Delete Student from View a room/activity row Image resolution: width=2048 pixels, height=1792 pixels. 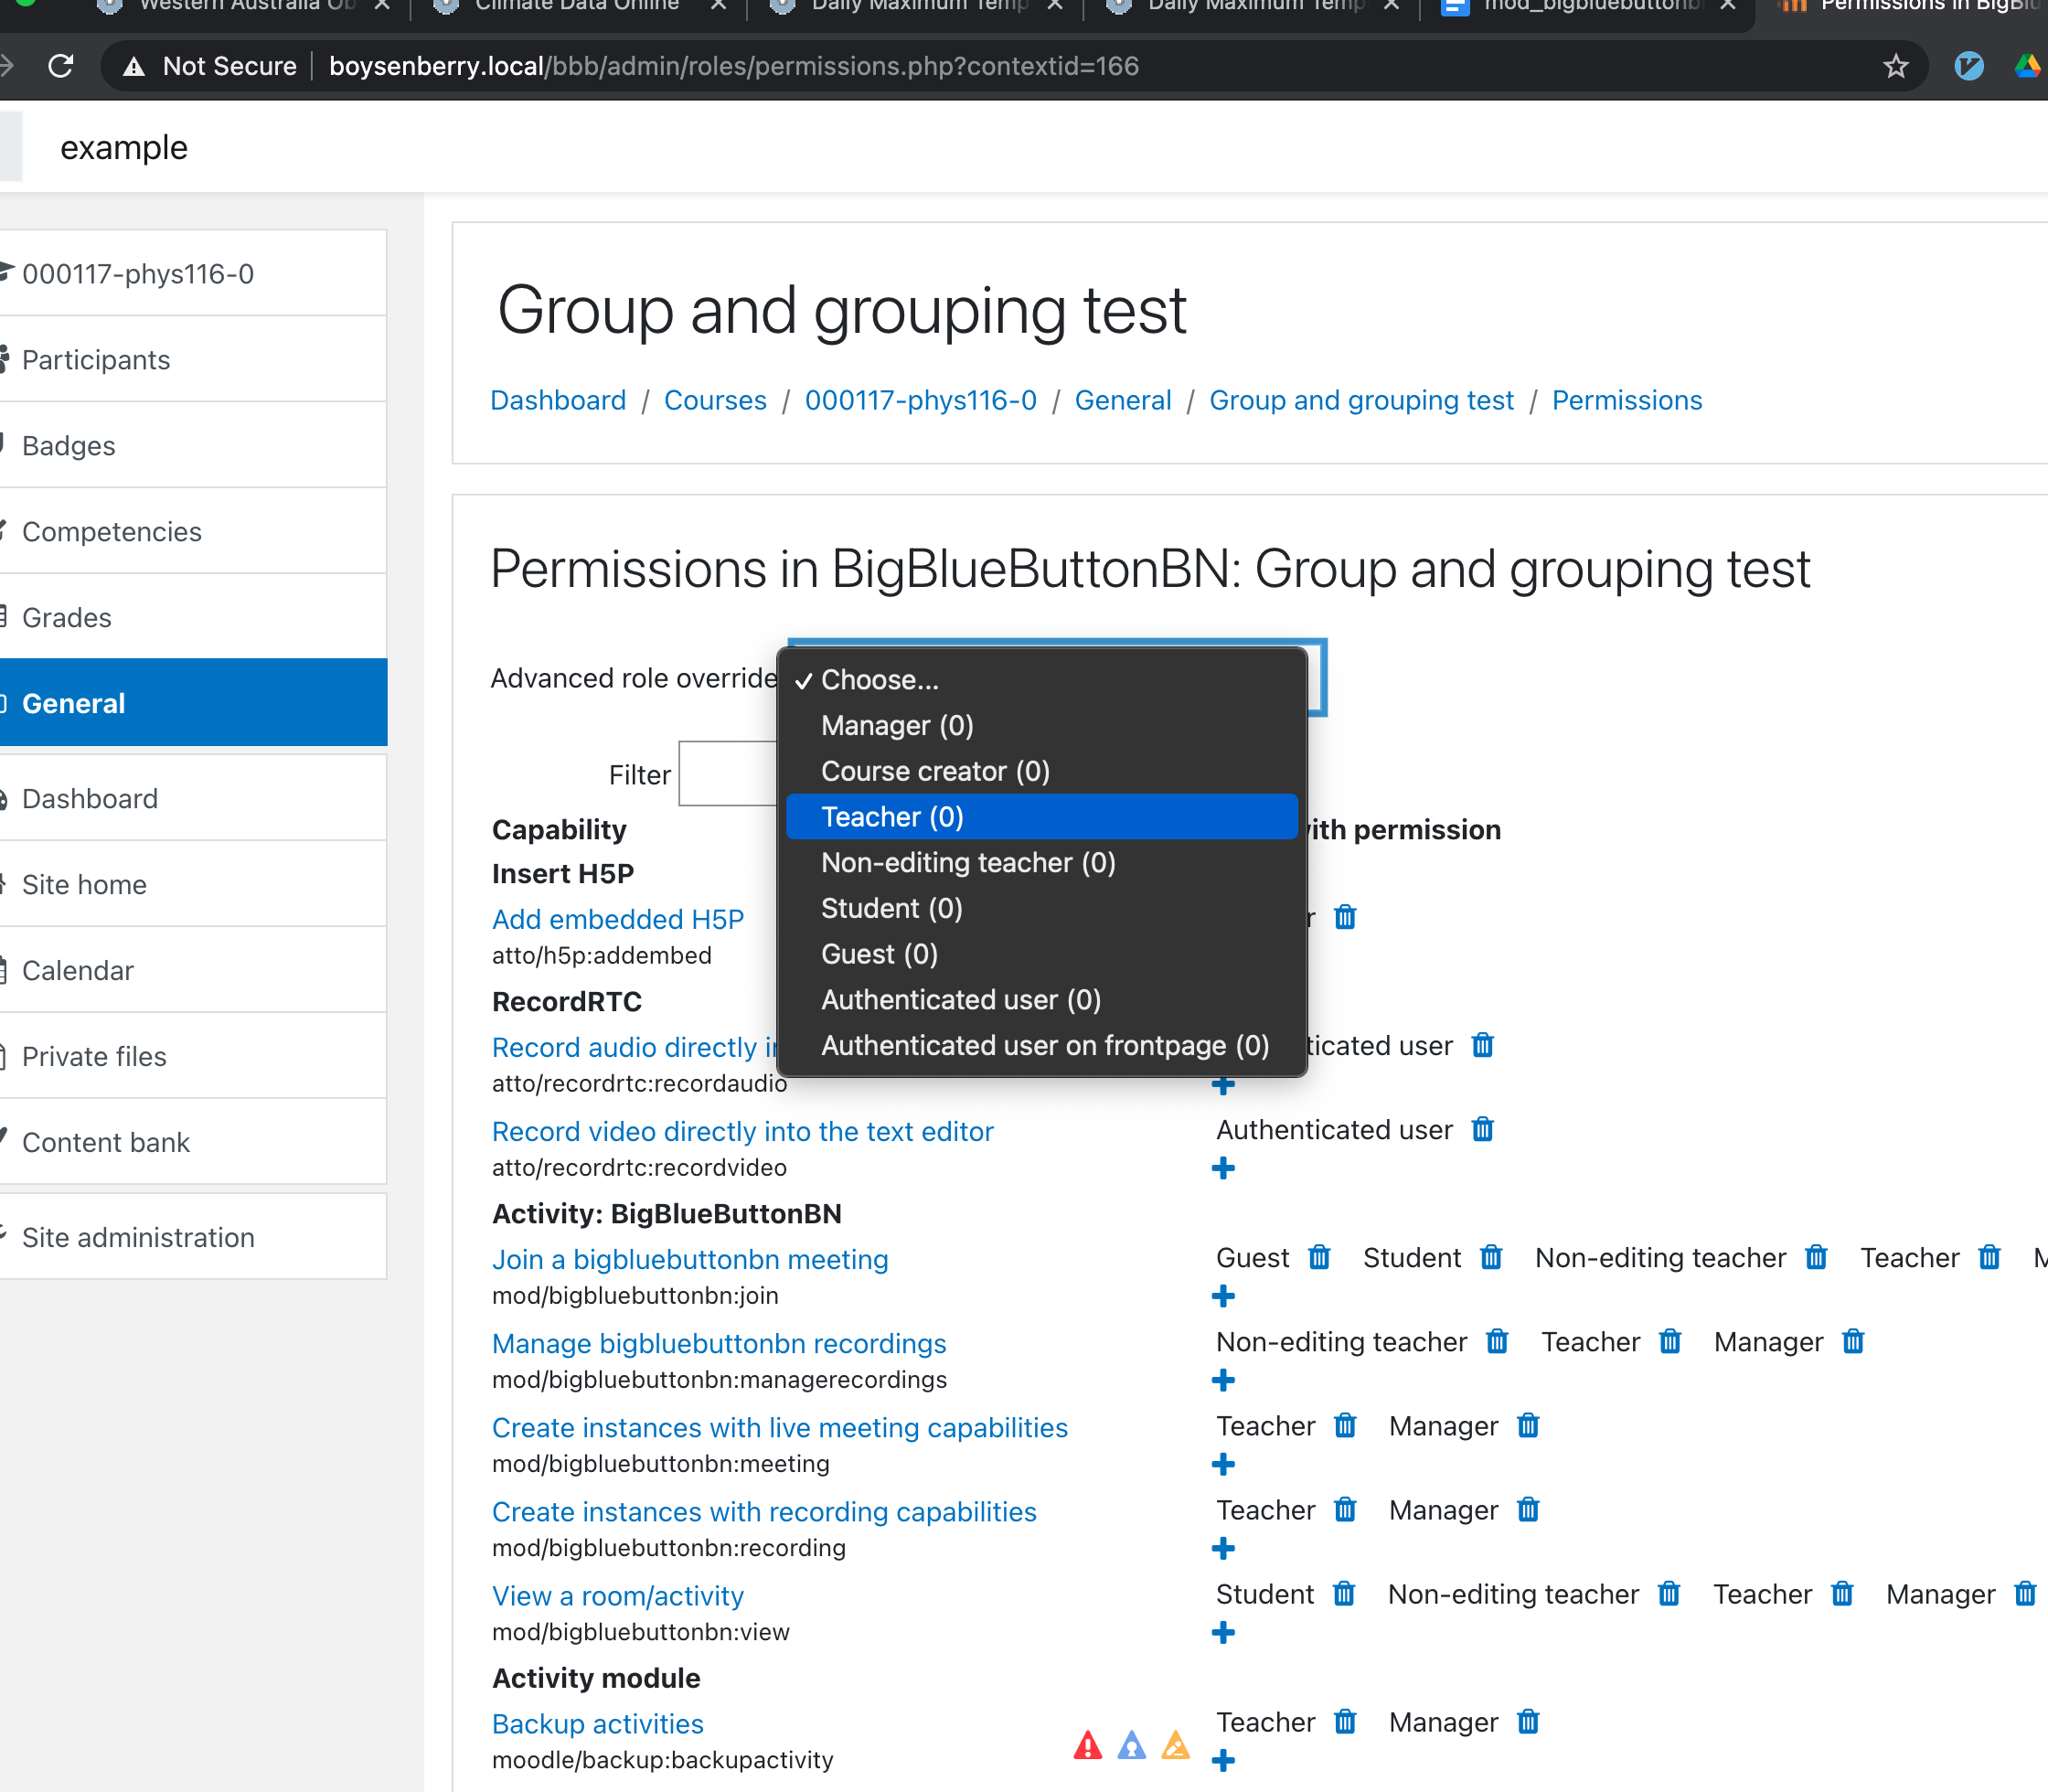1344,1593
